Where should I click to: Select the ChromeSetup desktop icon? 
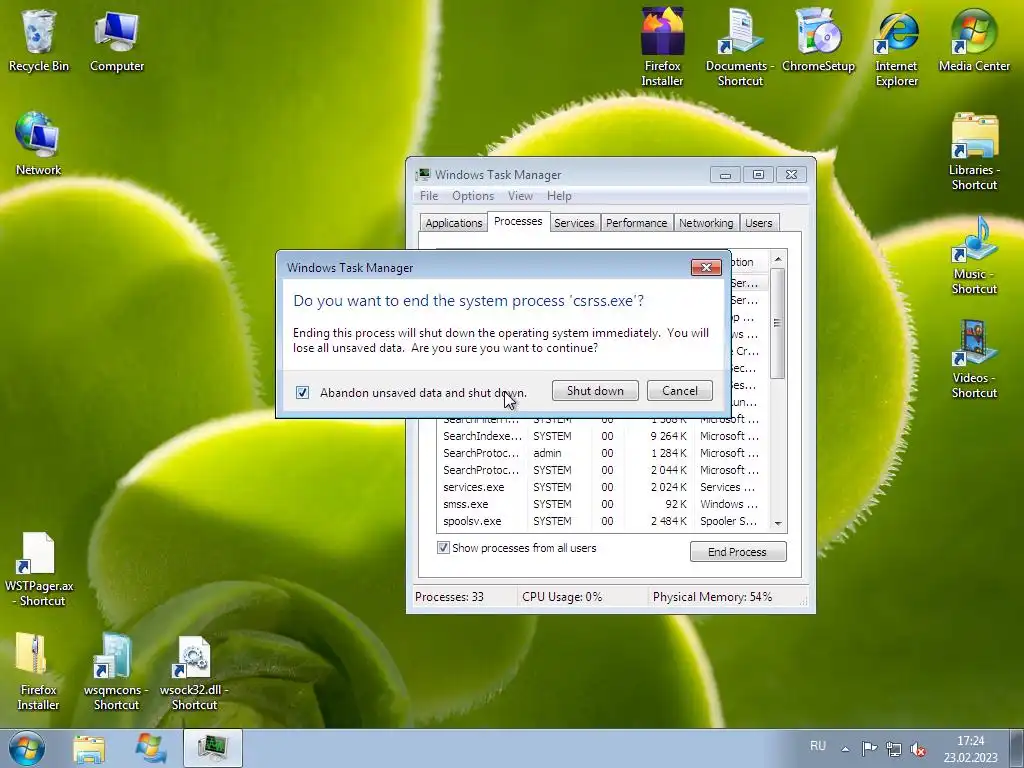click(818, 40)
